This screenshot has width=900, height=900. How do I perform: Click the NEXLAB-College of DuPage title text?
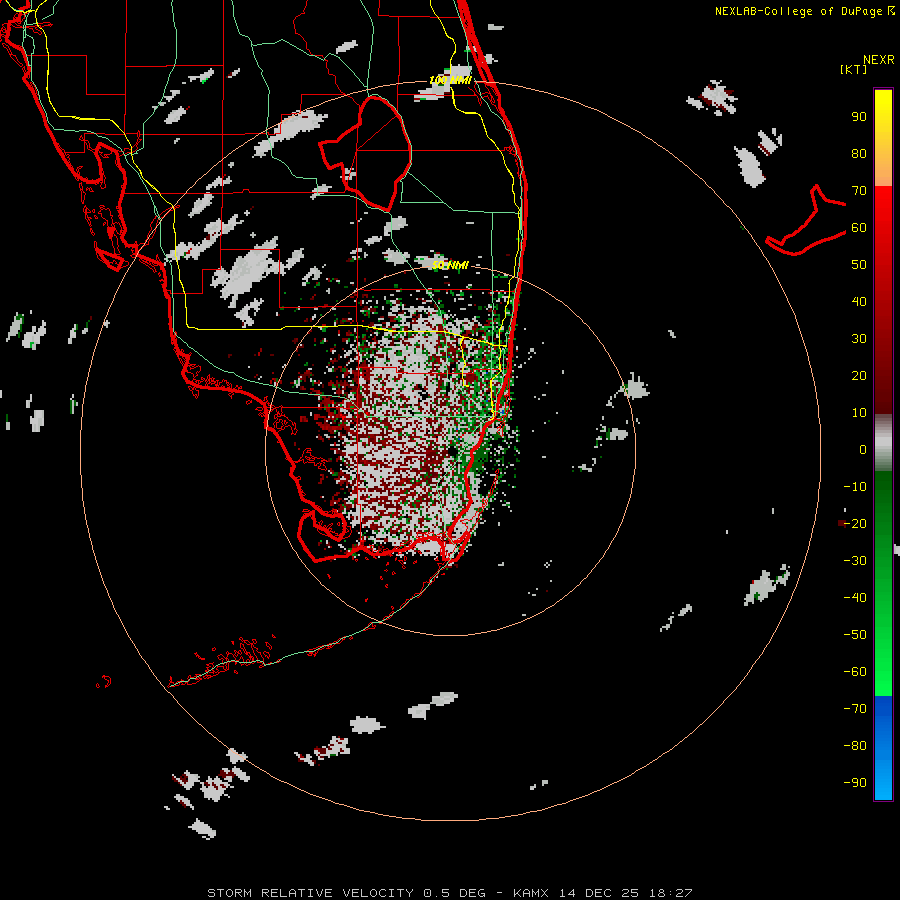pyautogui.click(x=800, y=11)
